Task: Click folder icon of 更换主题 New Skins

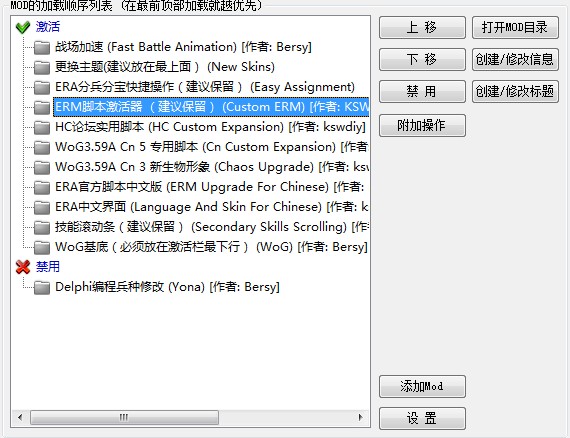Action: (42, 67)
